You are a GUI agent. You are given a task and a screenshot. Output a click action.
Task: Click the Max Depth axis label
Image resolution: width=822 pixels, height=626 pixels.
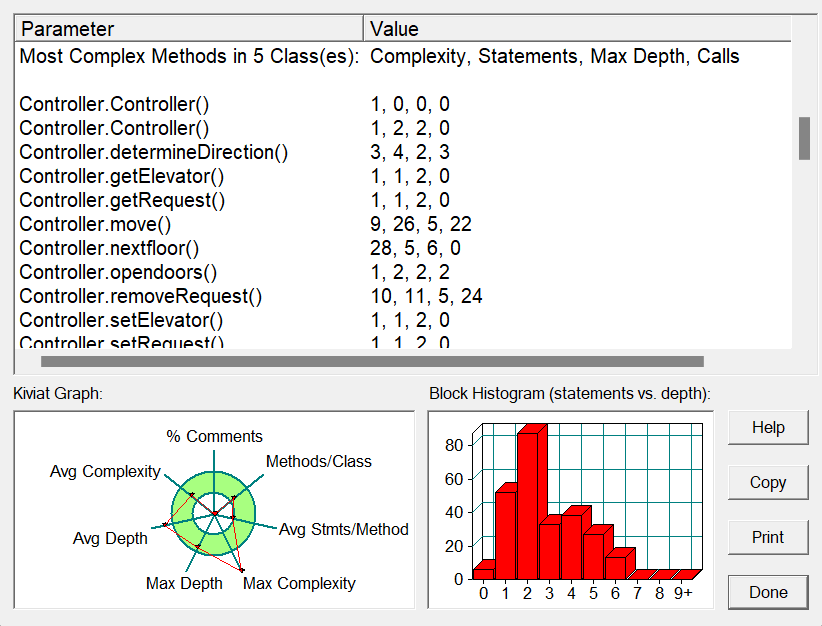(x=184, y=584)
